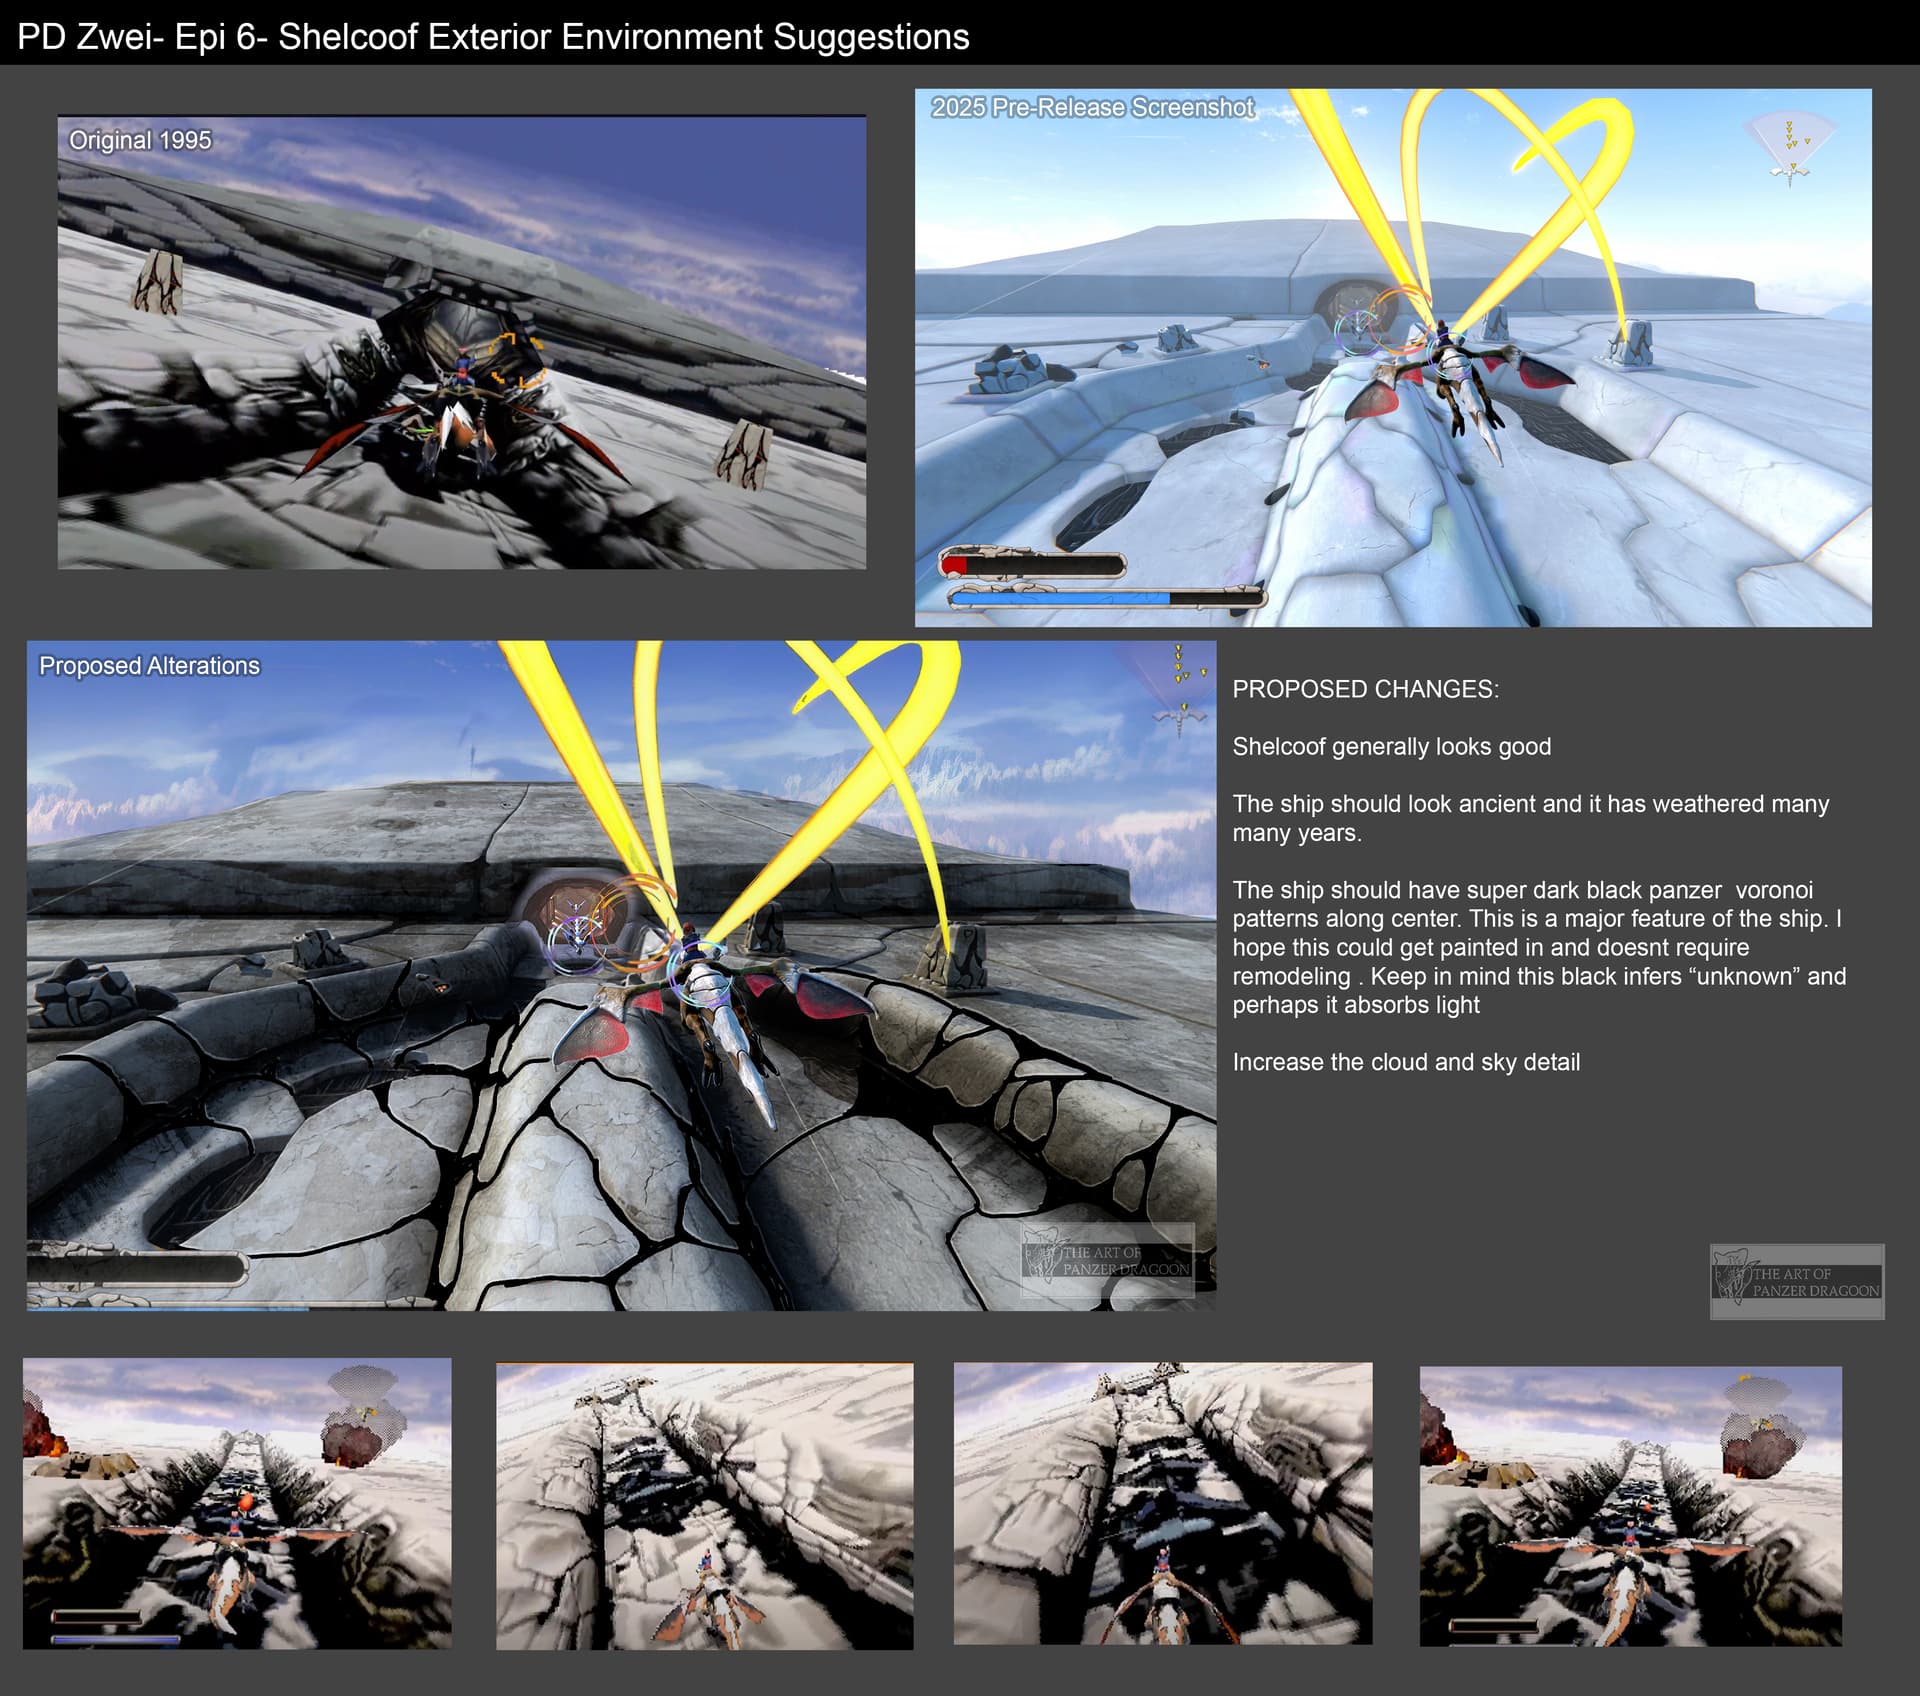This screenshot has height=1696, width=1920.
Task: Click the 'Increase the cloud and sky detail' line
Action: point(1405,1062)
